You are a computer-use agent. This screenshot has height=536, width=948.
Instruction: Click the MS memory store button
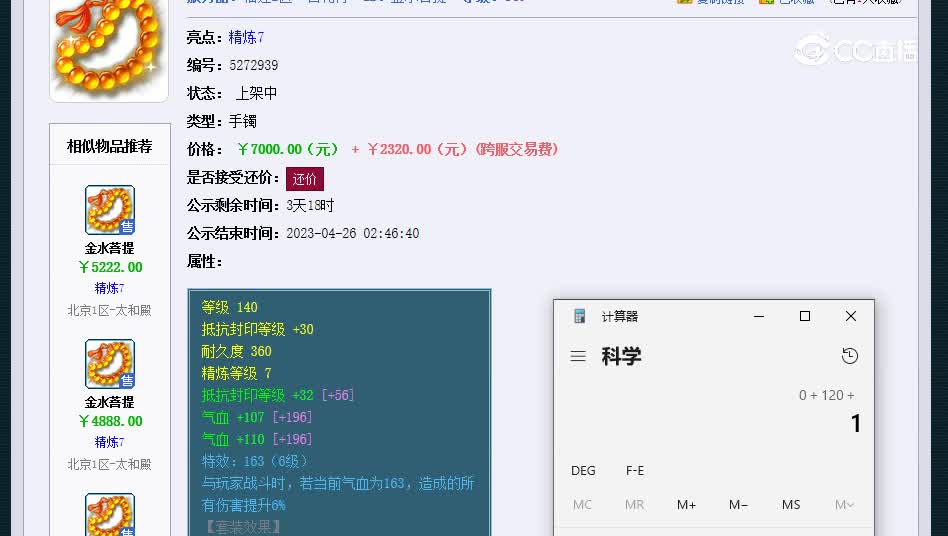791,505
